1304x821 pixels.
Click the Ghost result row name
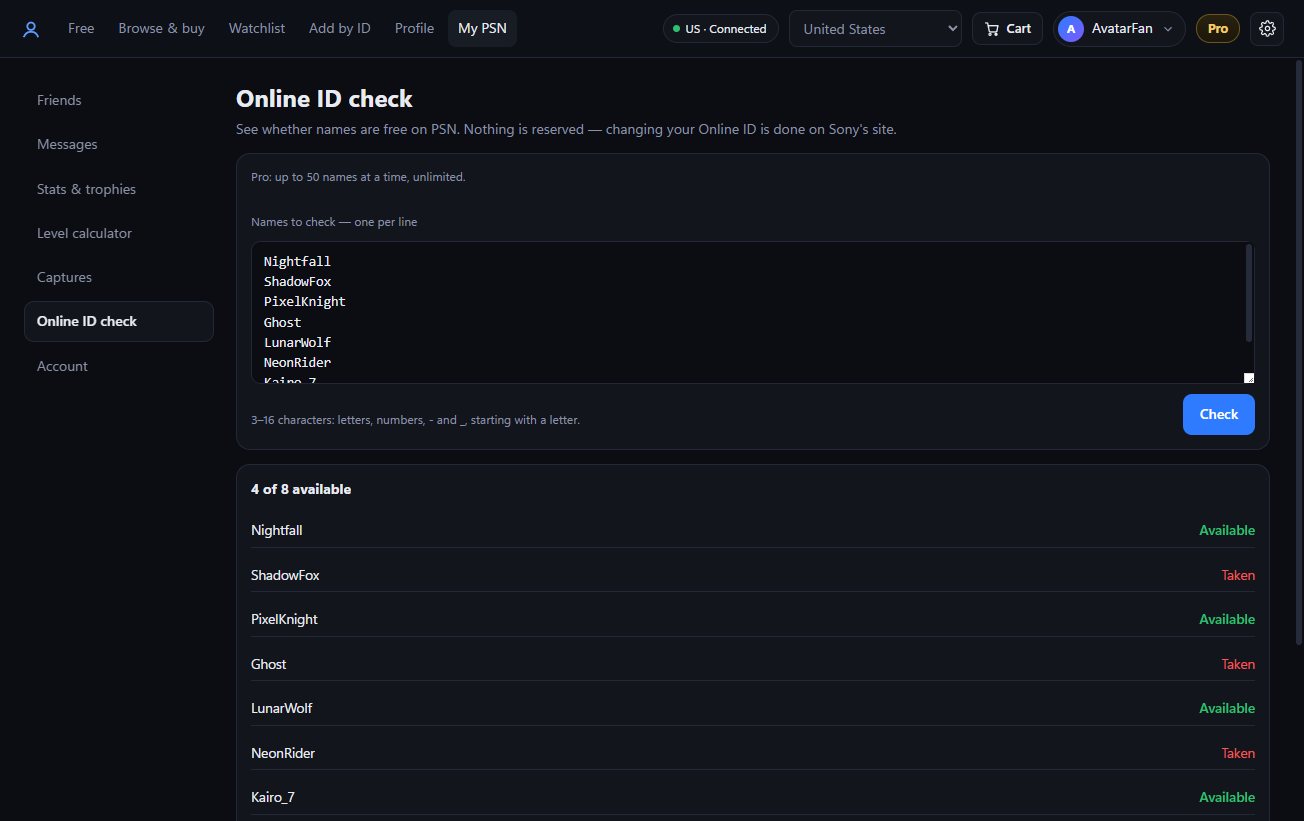[268, 664]
